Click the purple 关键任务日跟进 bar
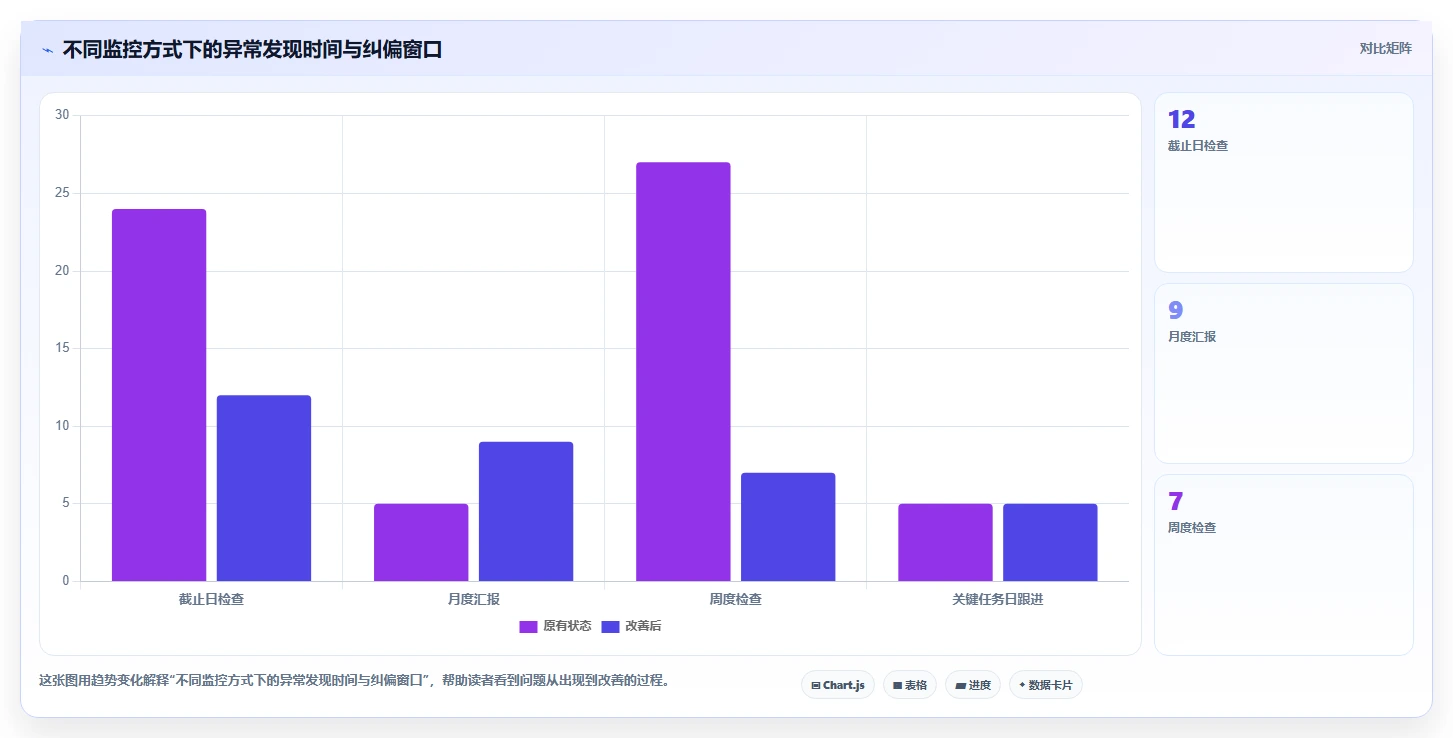 click(x=945, y=542)
